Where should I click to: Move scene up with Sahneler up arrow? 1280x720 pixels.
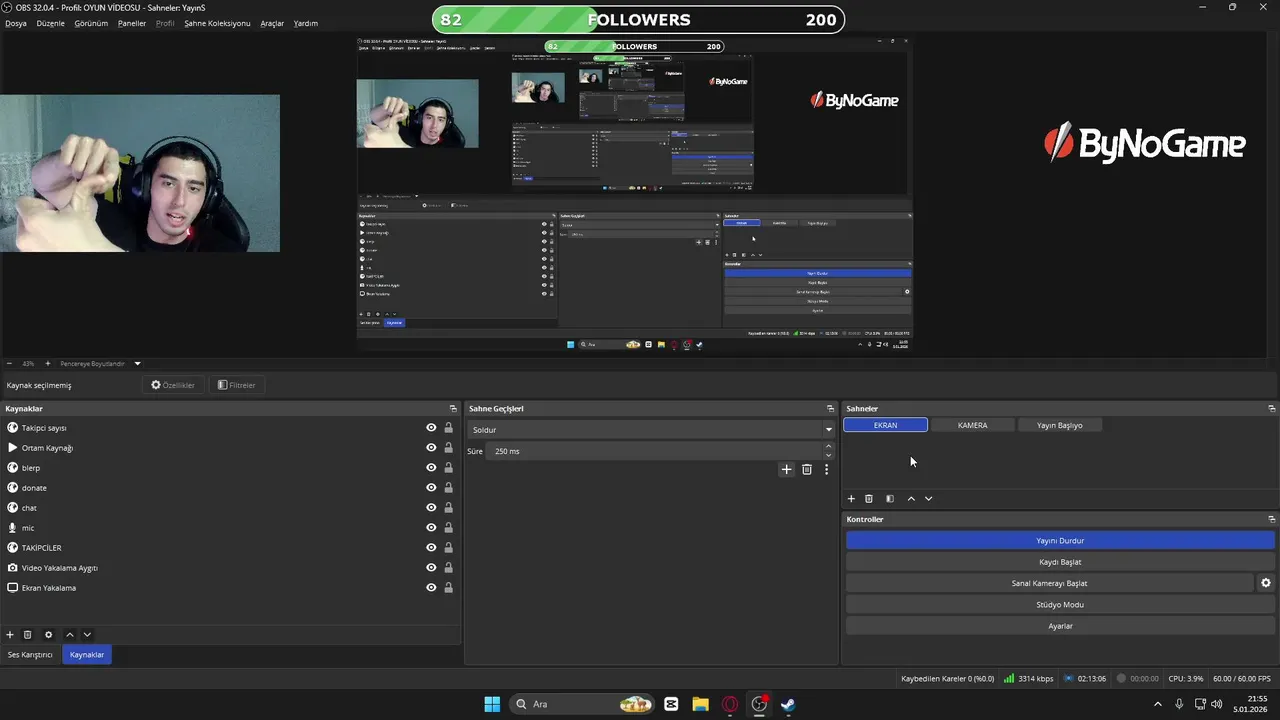click(x=911, y=499)
